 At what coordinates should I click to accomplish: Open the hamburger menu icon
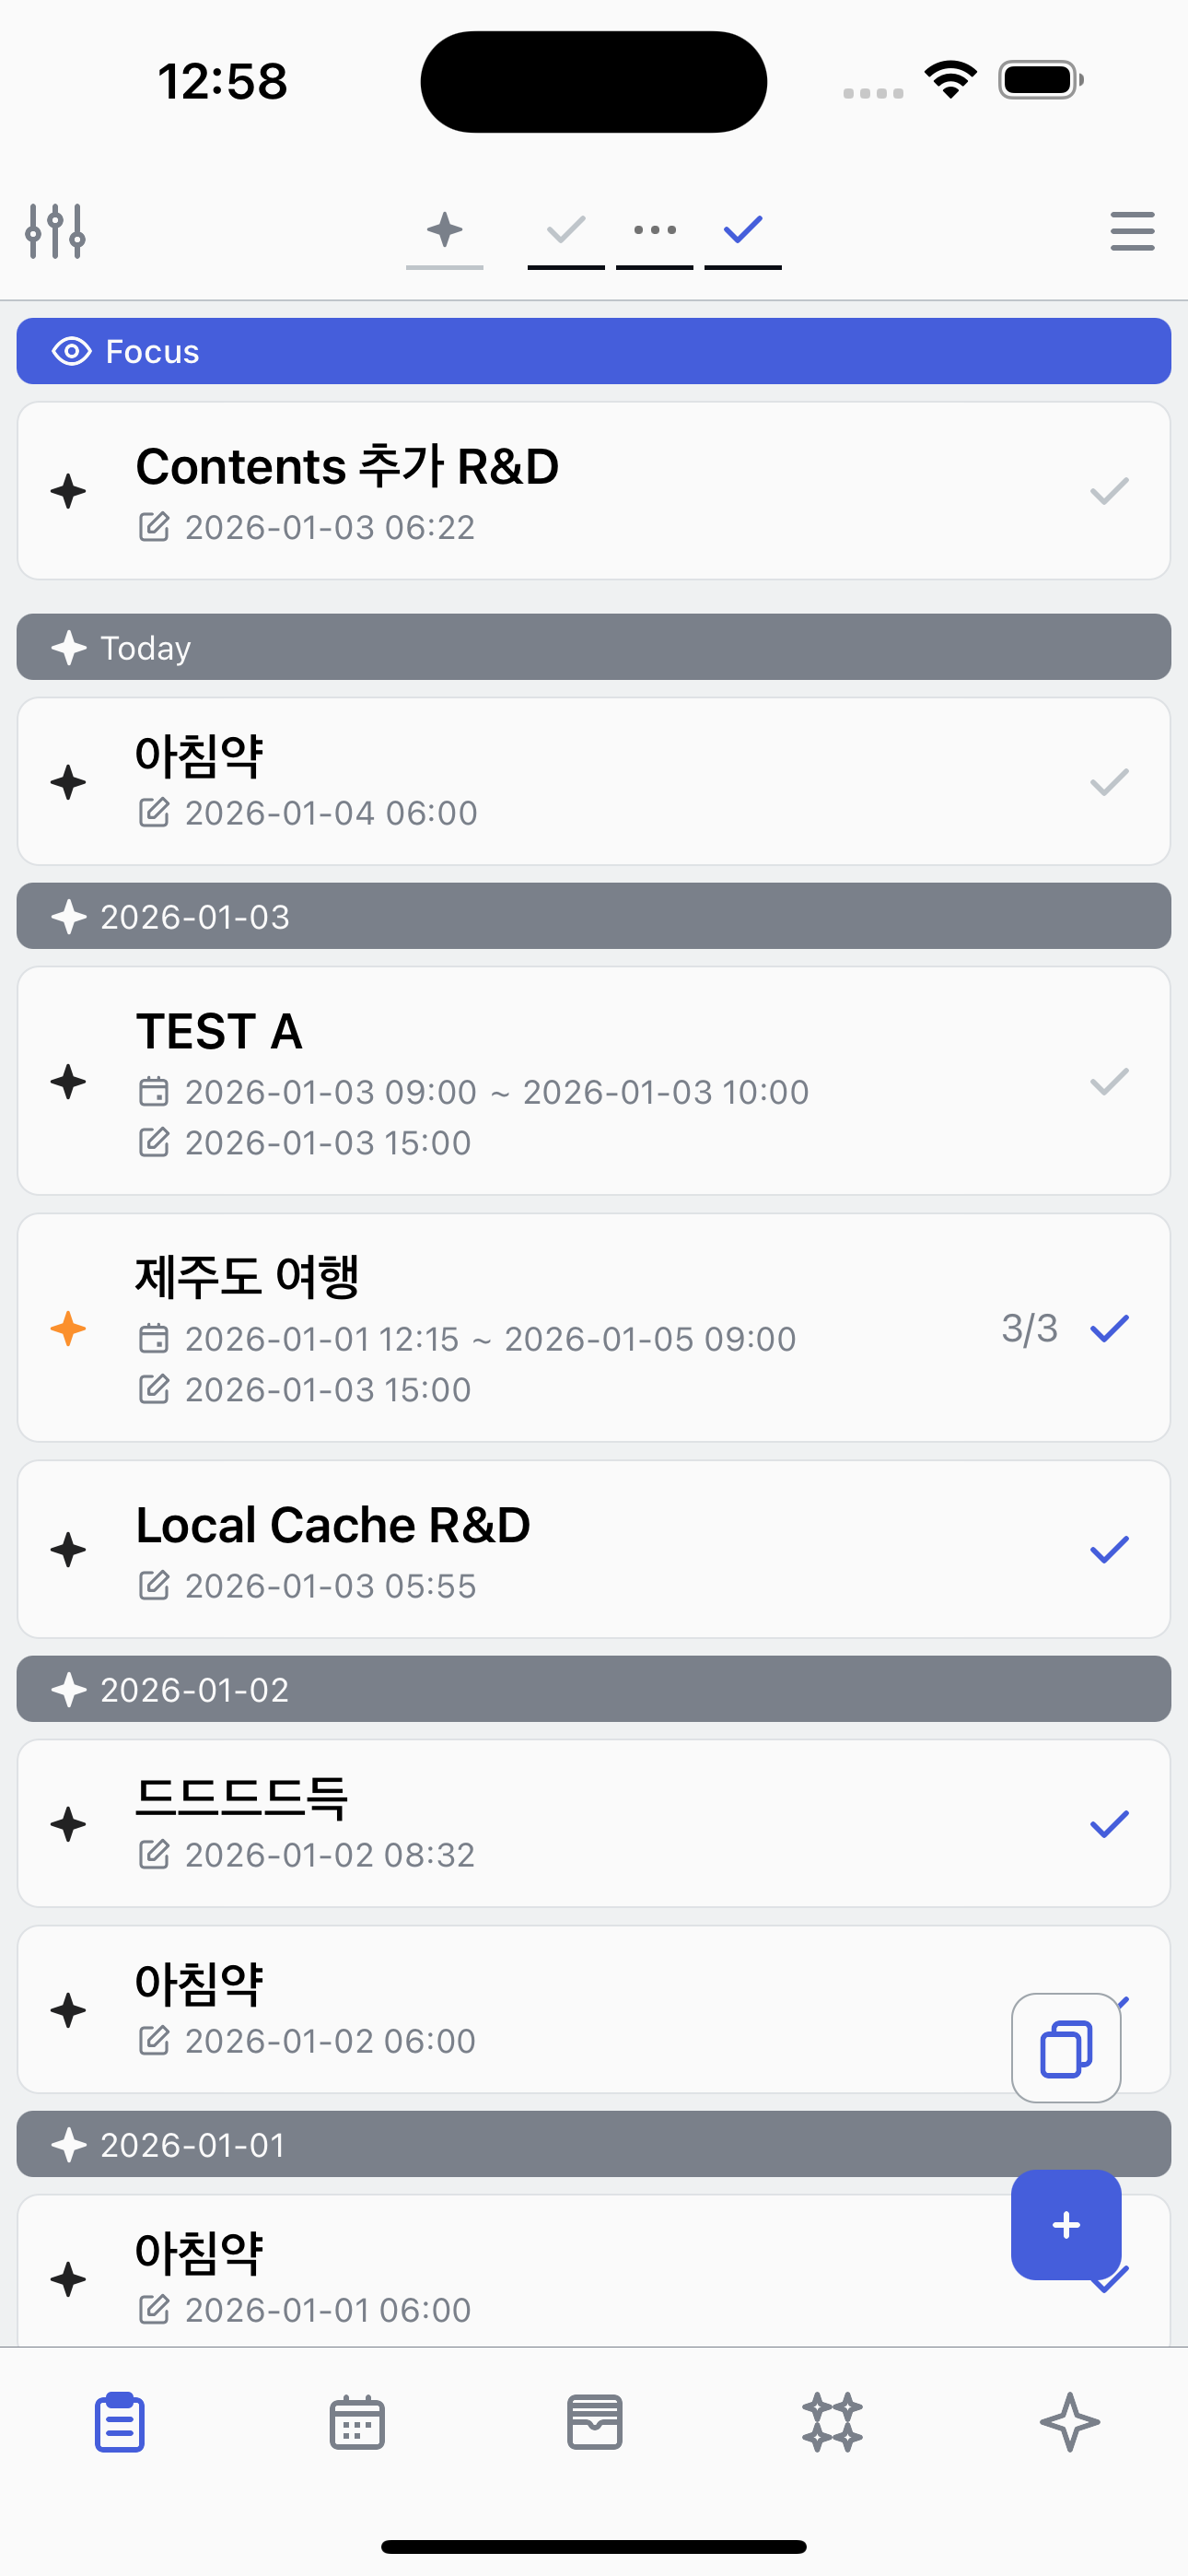[x=1132, y=231]
